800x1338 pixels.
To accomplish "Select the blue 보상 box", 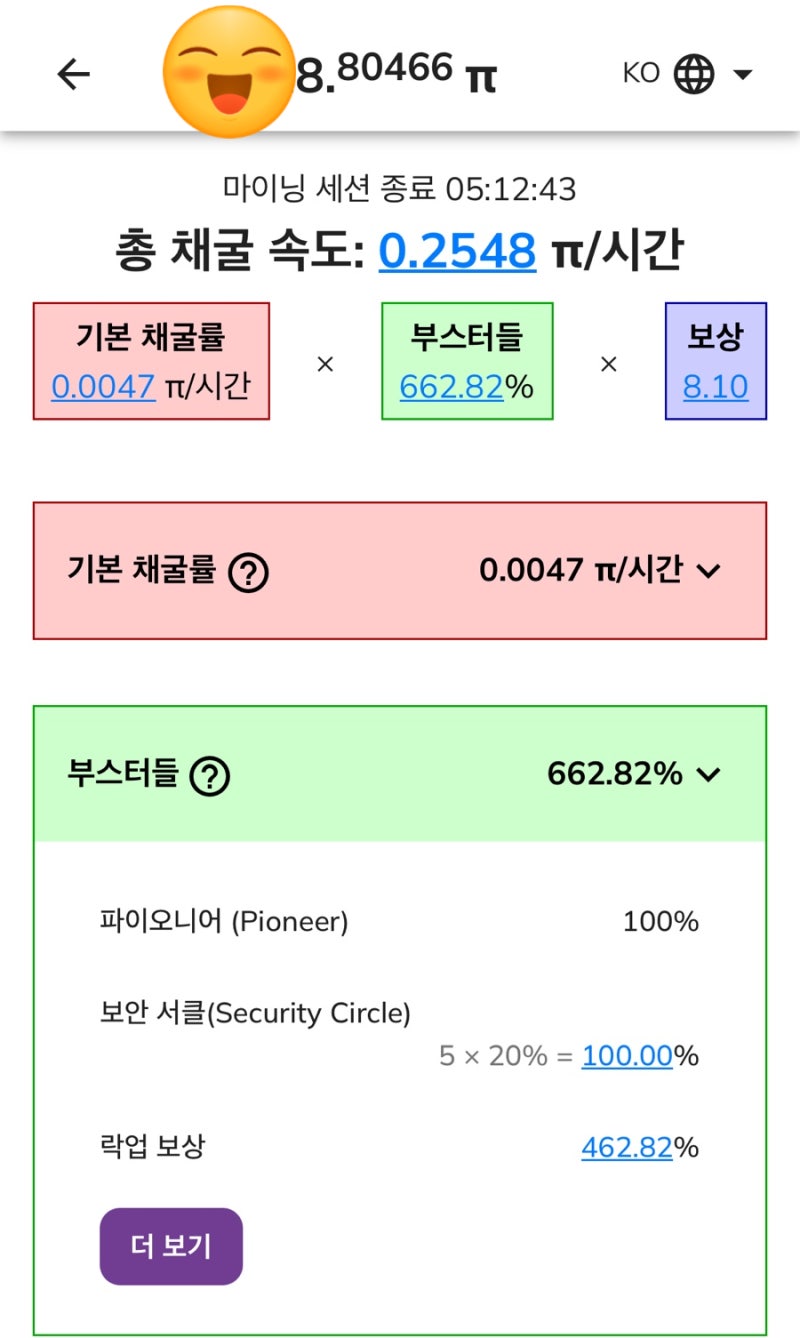I will pos(717,360).
